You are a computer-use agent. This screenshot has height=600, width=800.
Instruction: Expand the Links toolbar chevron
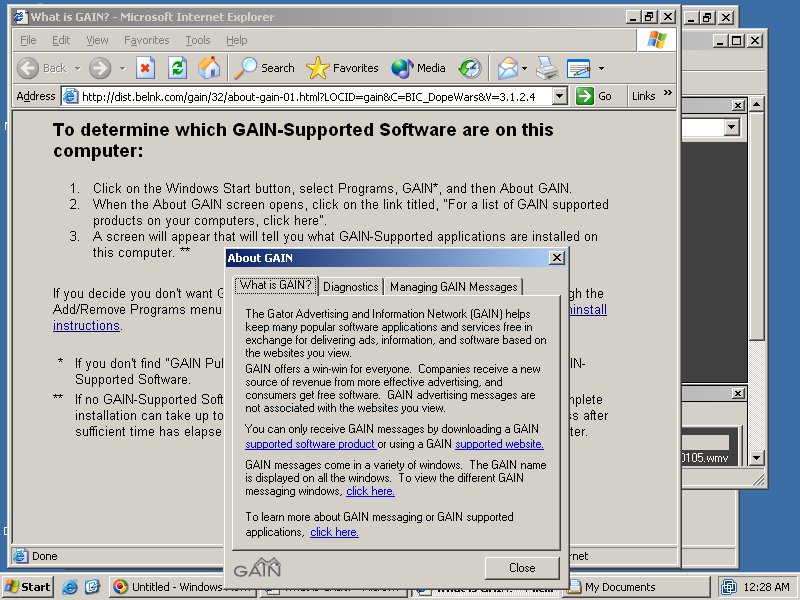point(668,93)
